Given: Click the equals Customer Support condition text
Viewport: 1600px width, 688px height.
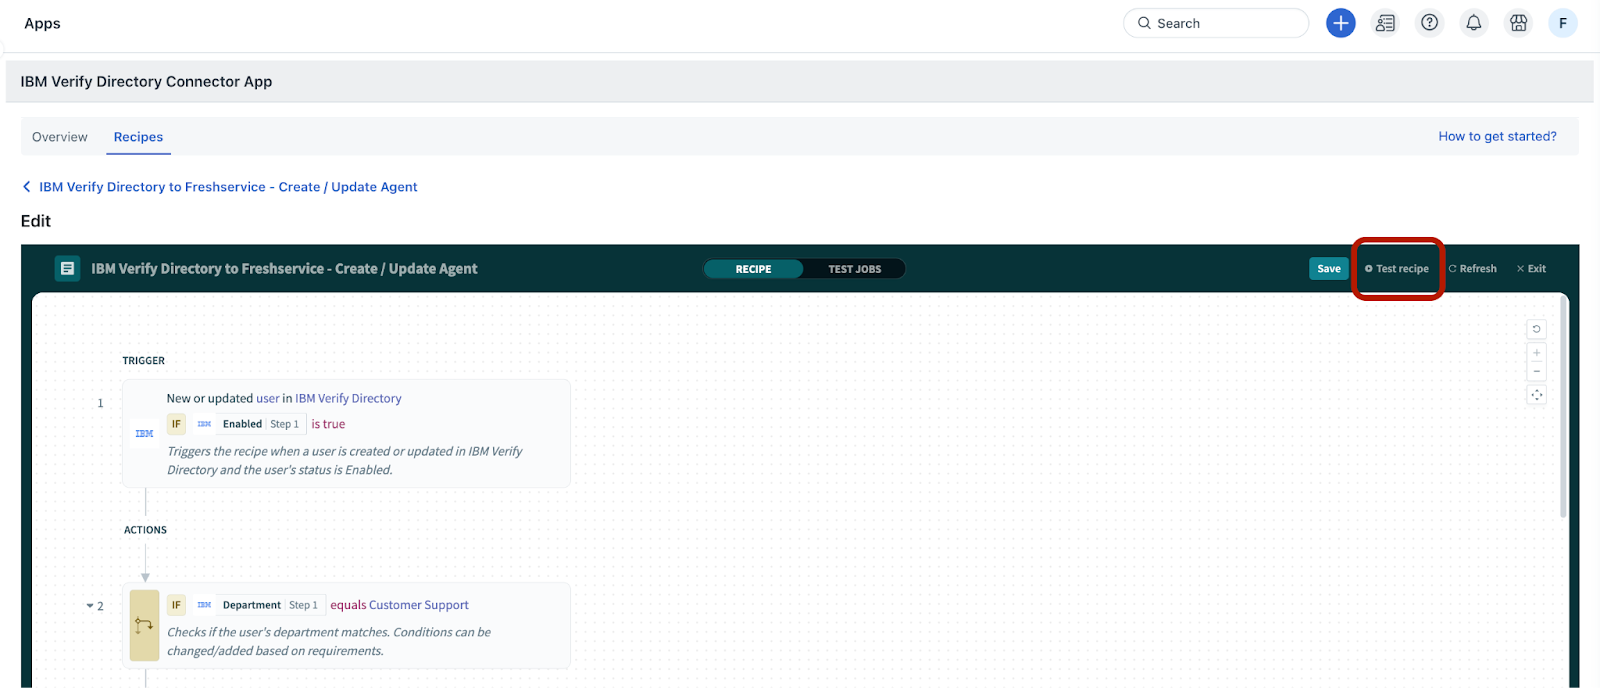Looking at the screenshot, I should 399,605.
